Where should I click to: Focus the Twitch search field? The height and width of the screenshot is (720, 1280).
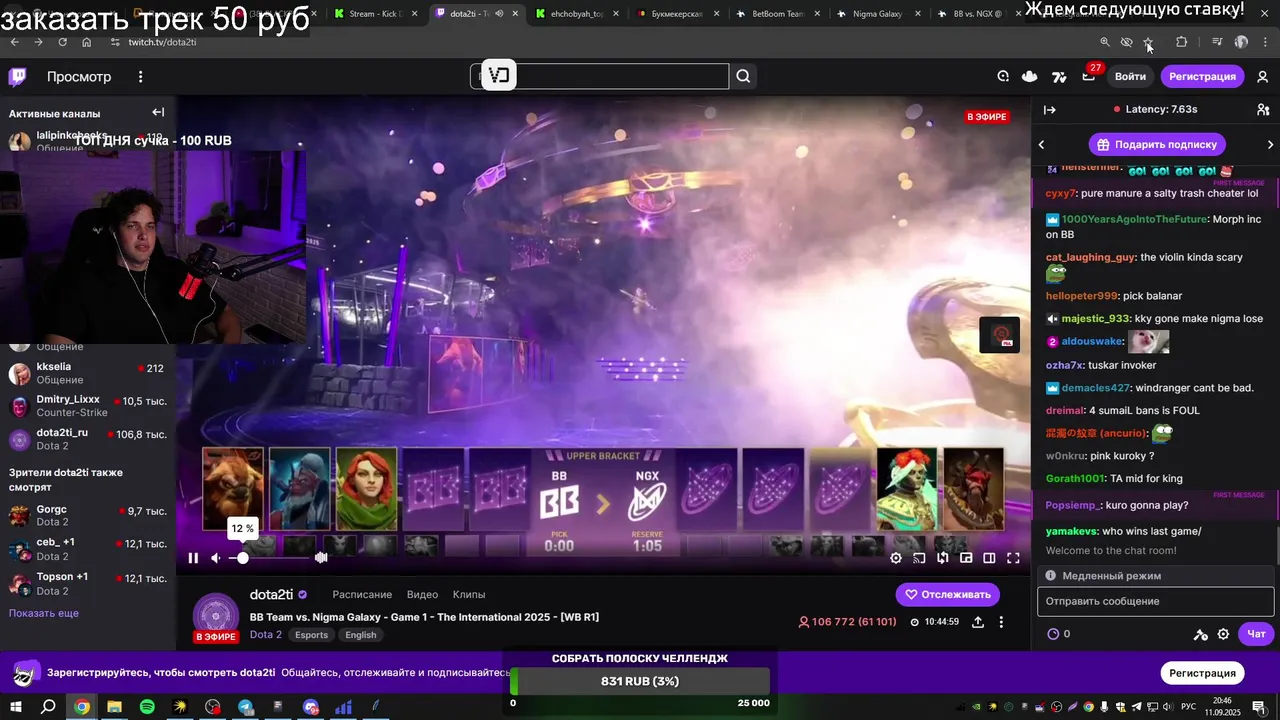point(600,76)
